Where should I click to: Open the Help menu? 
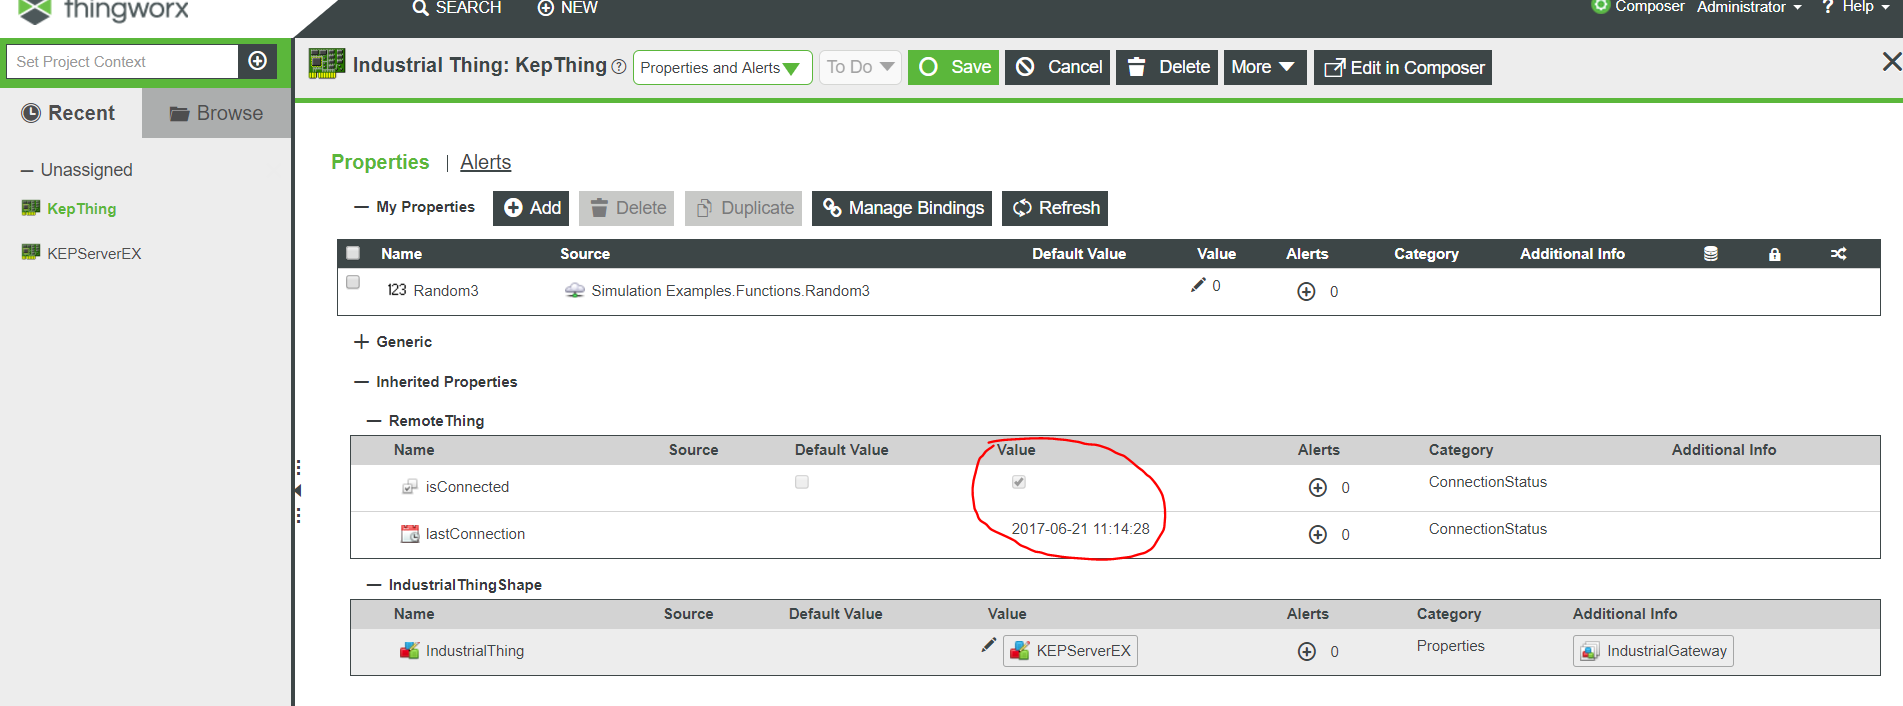click(1856, 8)
